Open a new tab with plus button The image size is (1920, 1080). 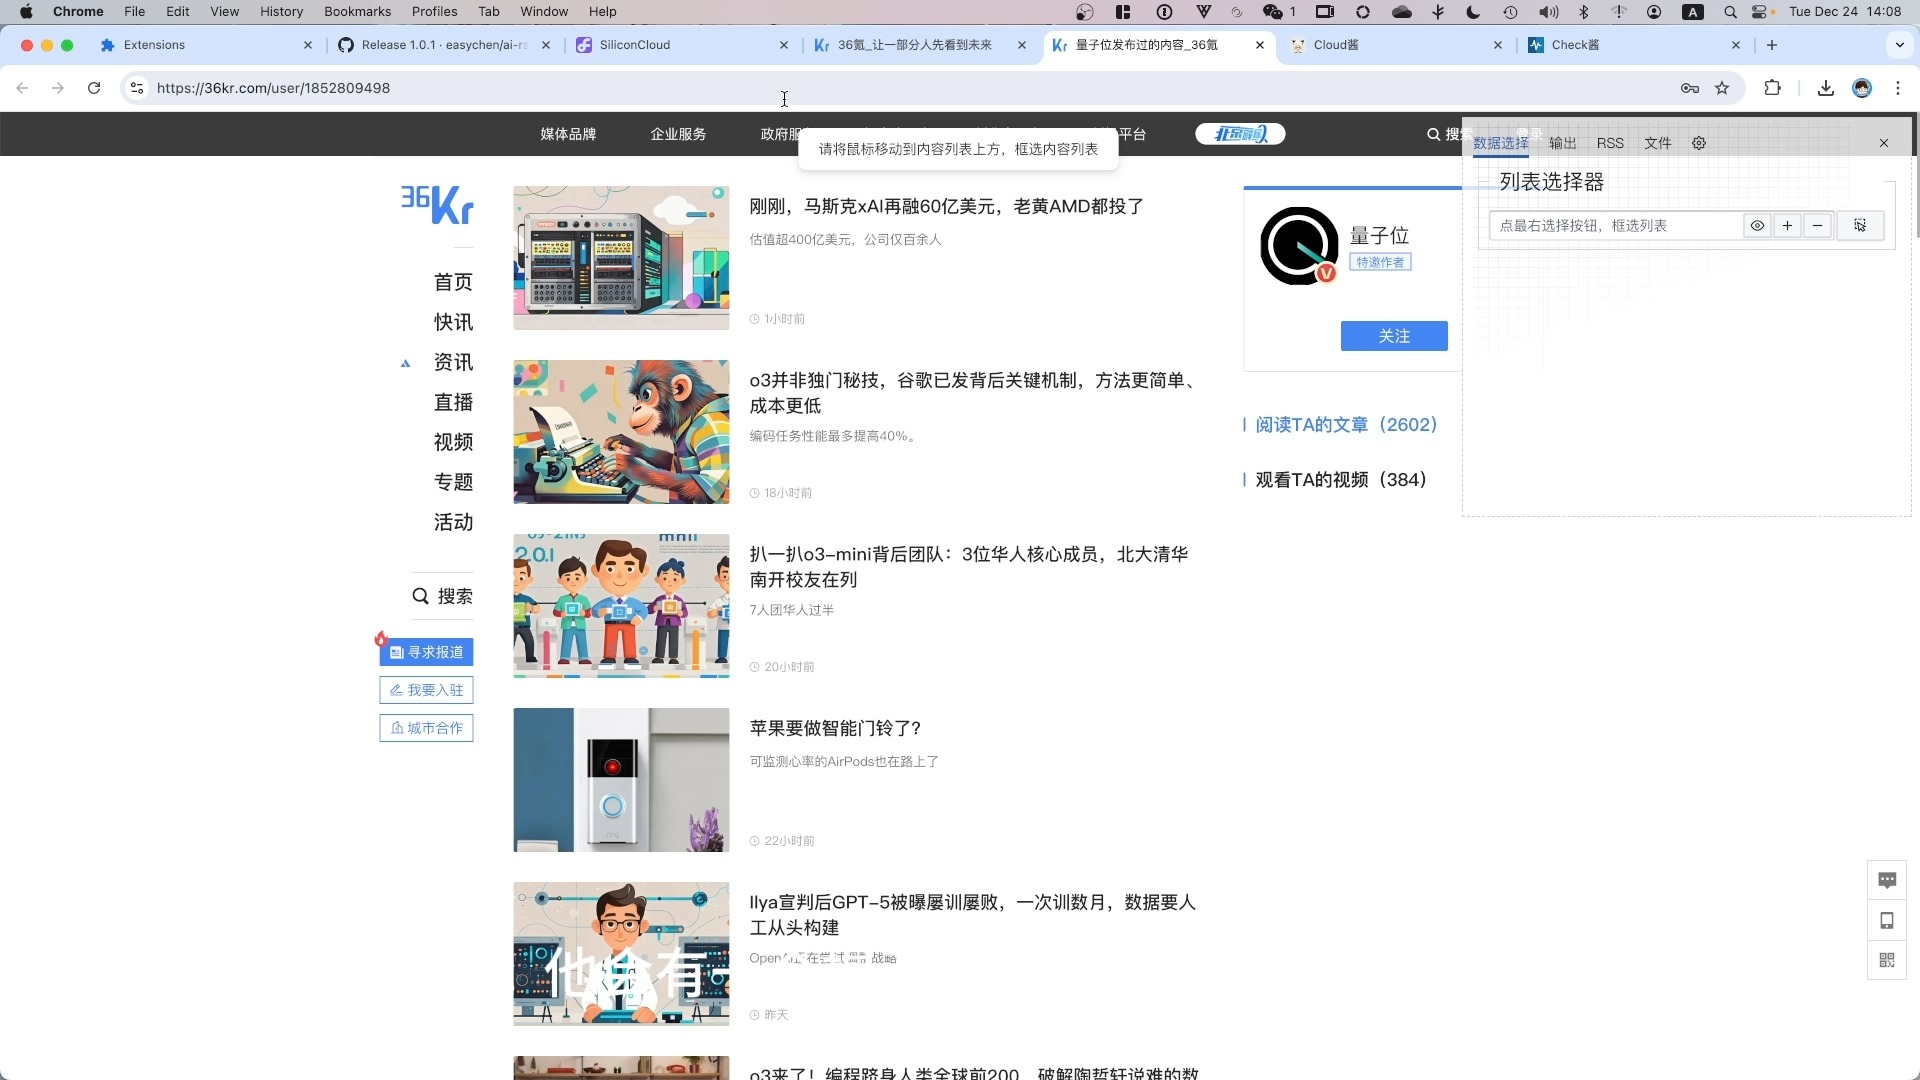pos(1772,45)
